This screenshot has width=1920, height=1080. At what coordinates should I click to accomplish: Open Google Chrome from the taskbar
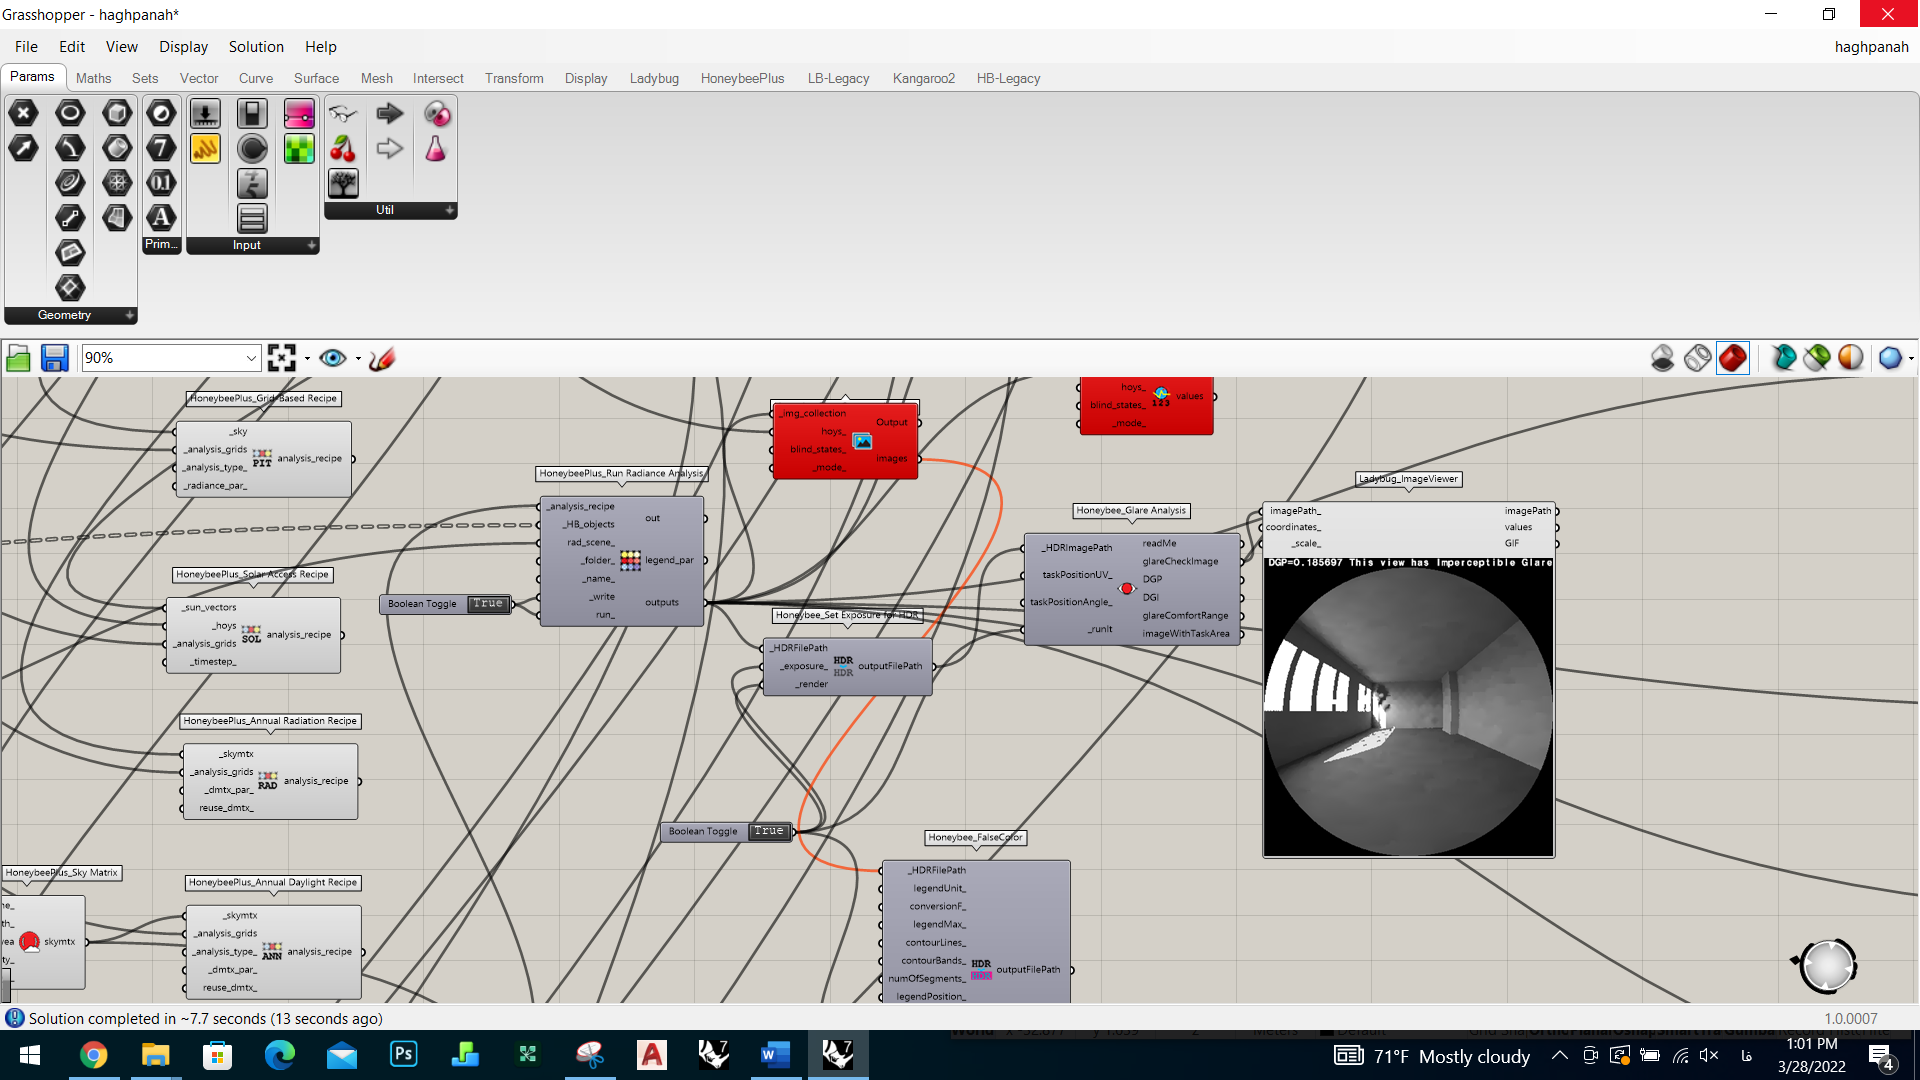coord(93,1055)
